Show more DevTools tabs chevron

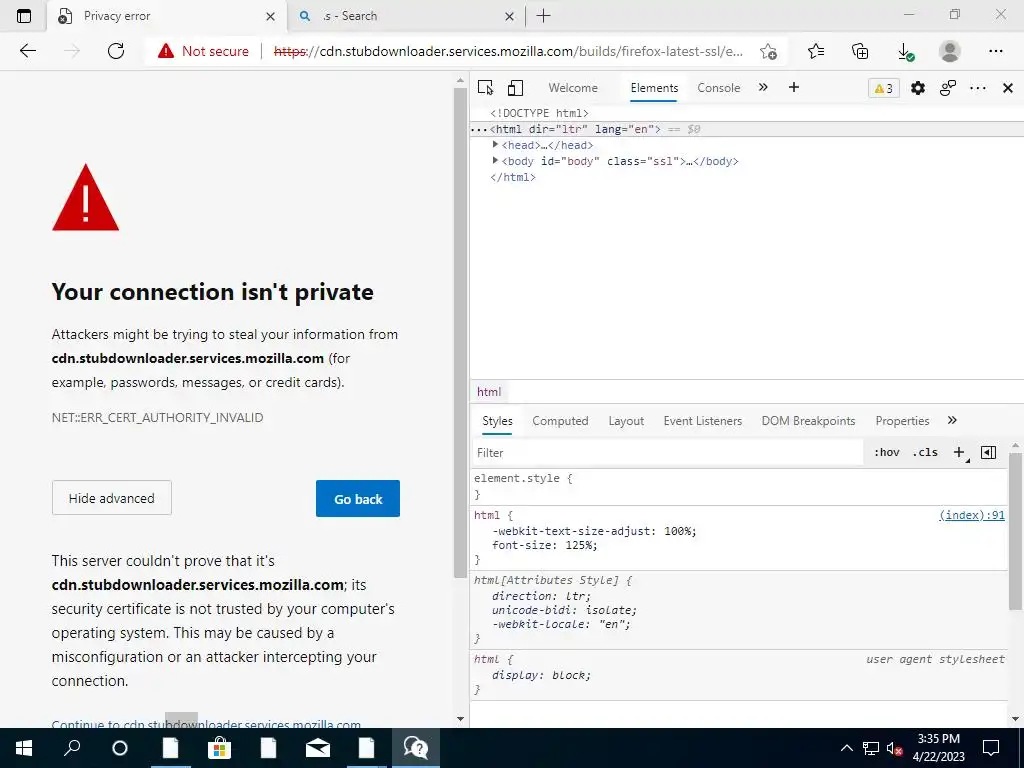tap(763, 88)
